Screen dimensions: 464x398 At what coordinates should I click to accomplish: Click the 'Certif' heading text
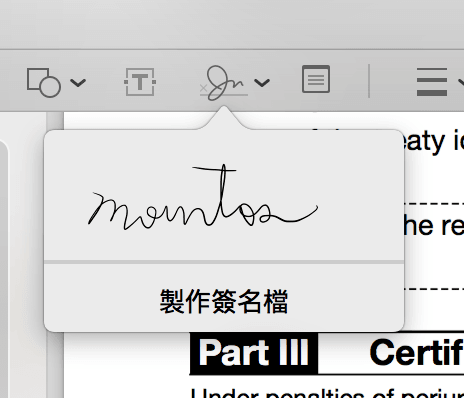tap(416, 353)
